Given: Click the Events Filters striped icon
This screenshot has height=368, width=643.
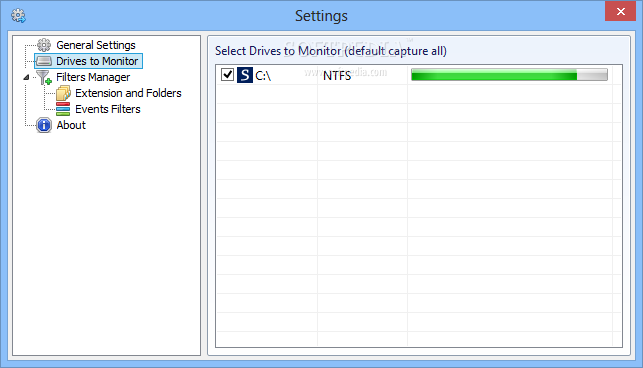Looking at the screenshot, I should pos(63,109).
